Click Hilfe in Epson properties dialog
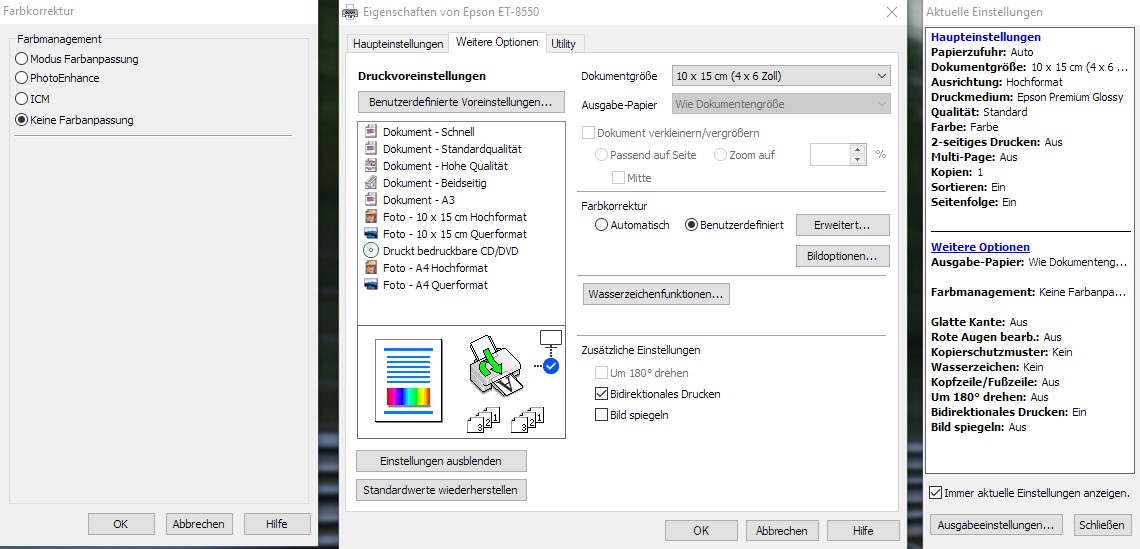Screen dimensions: 1140x549 click(x=863, y=531)
